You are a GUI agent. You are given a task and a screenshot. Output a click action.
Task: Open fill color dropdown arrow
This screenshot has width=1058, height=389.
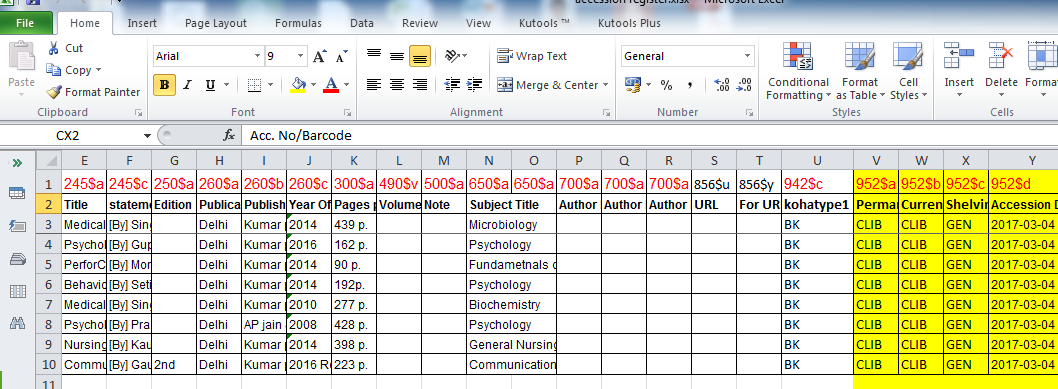click(314, 85)
